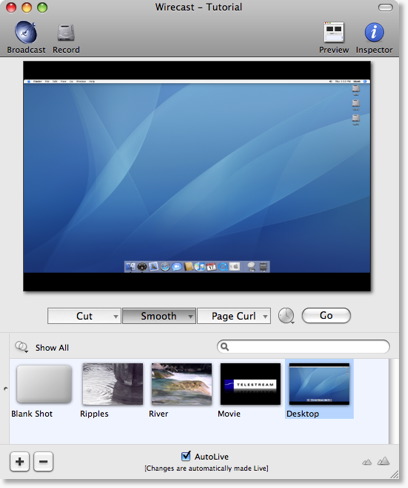This screenshot has width=408, height=488.
Task: Open the Inspector info icon
Action: tap(374, 32)
